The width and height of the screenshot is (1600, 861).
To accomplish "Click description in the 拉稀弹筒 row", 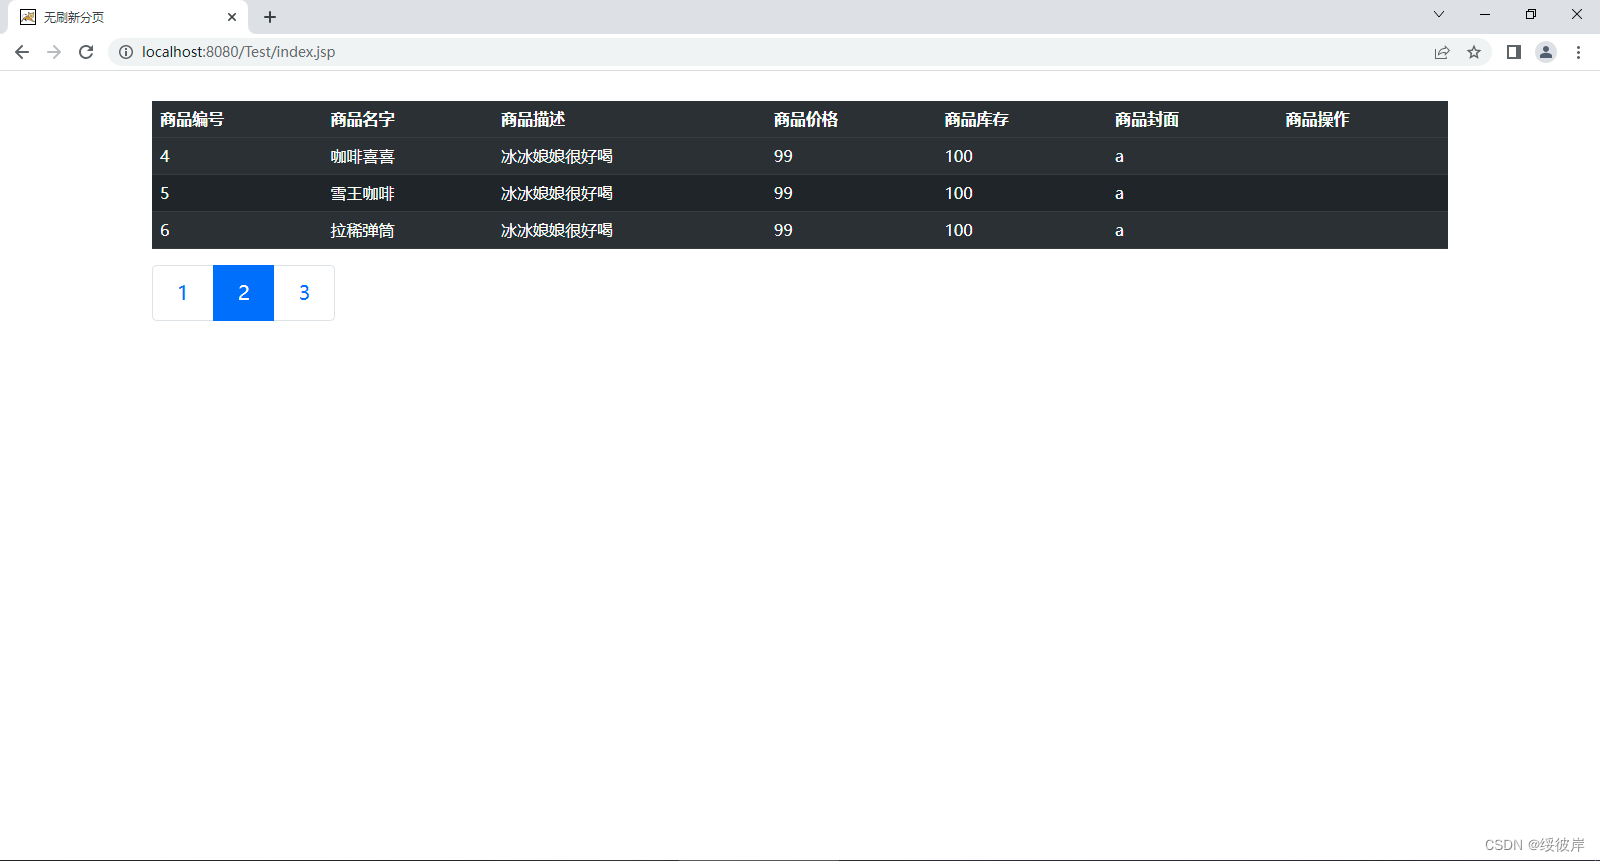I will click(x=557, y=231).
